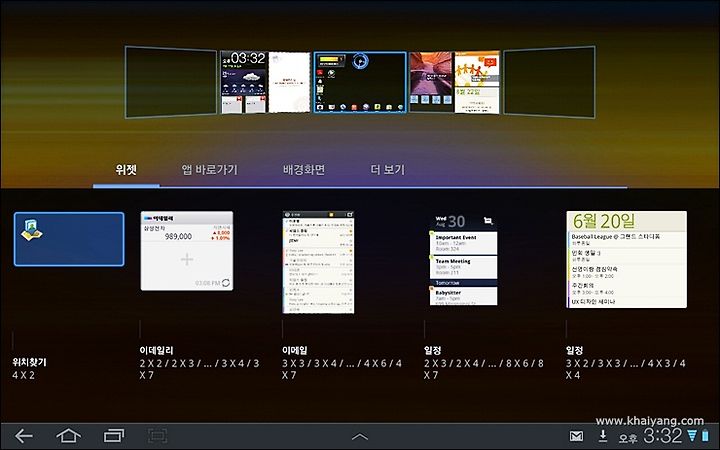Screen dimensions: 720x450
Task: Tap the 이메일 label
Action: tap(294, 350)
